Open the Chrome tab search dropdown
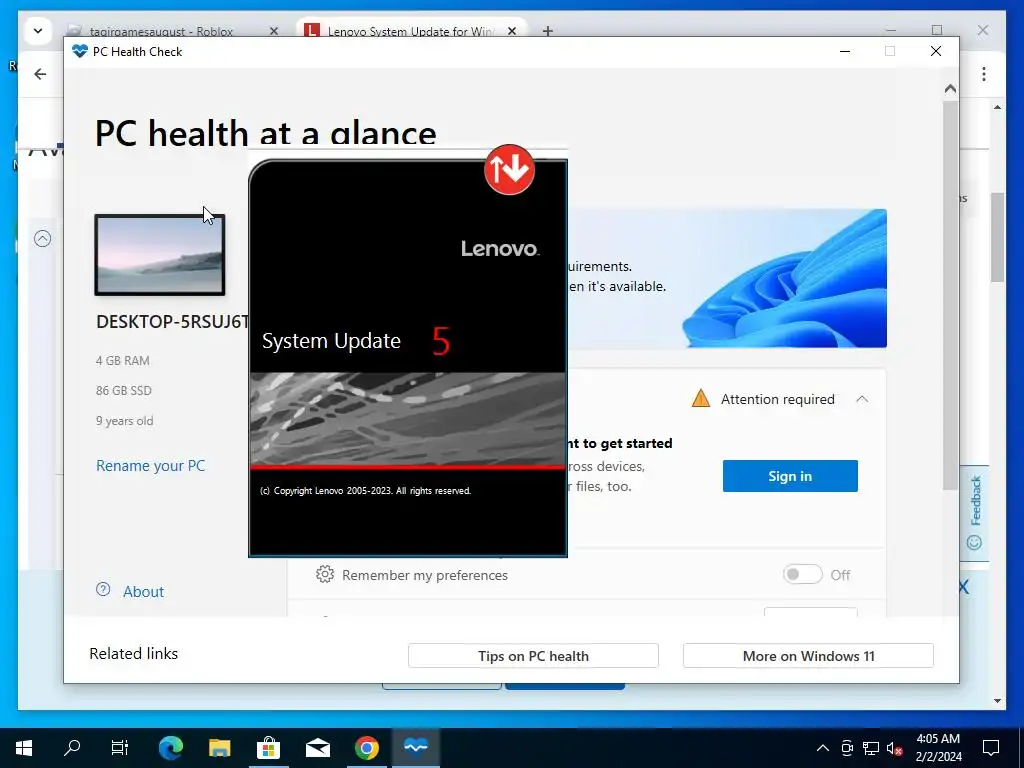Viewport: 1024px width, 768px height. click(x=38, y=31)
